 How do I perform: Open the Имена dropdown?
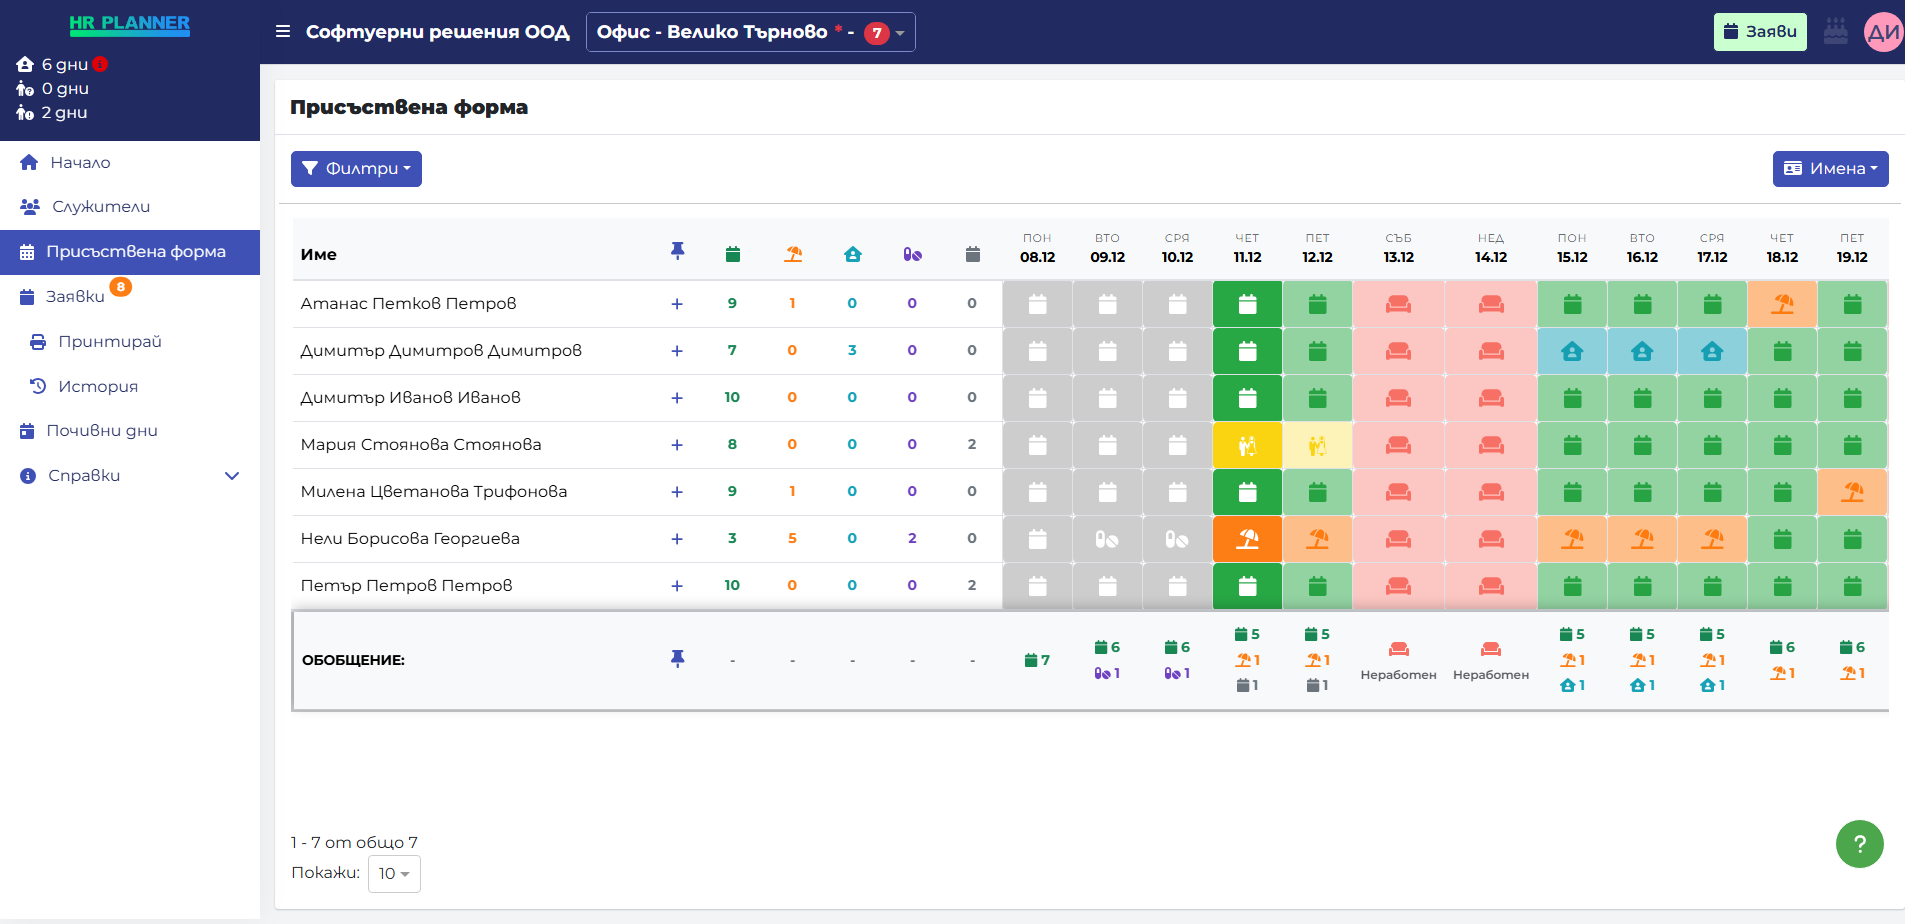1831,168
